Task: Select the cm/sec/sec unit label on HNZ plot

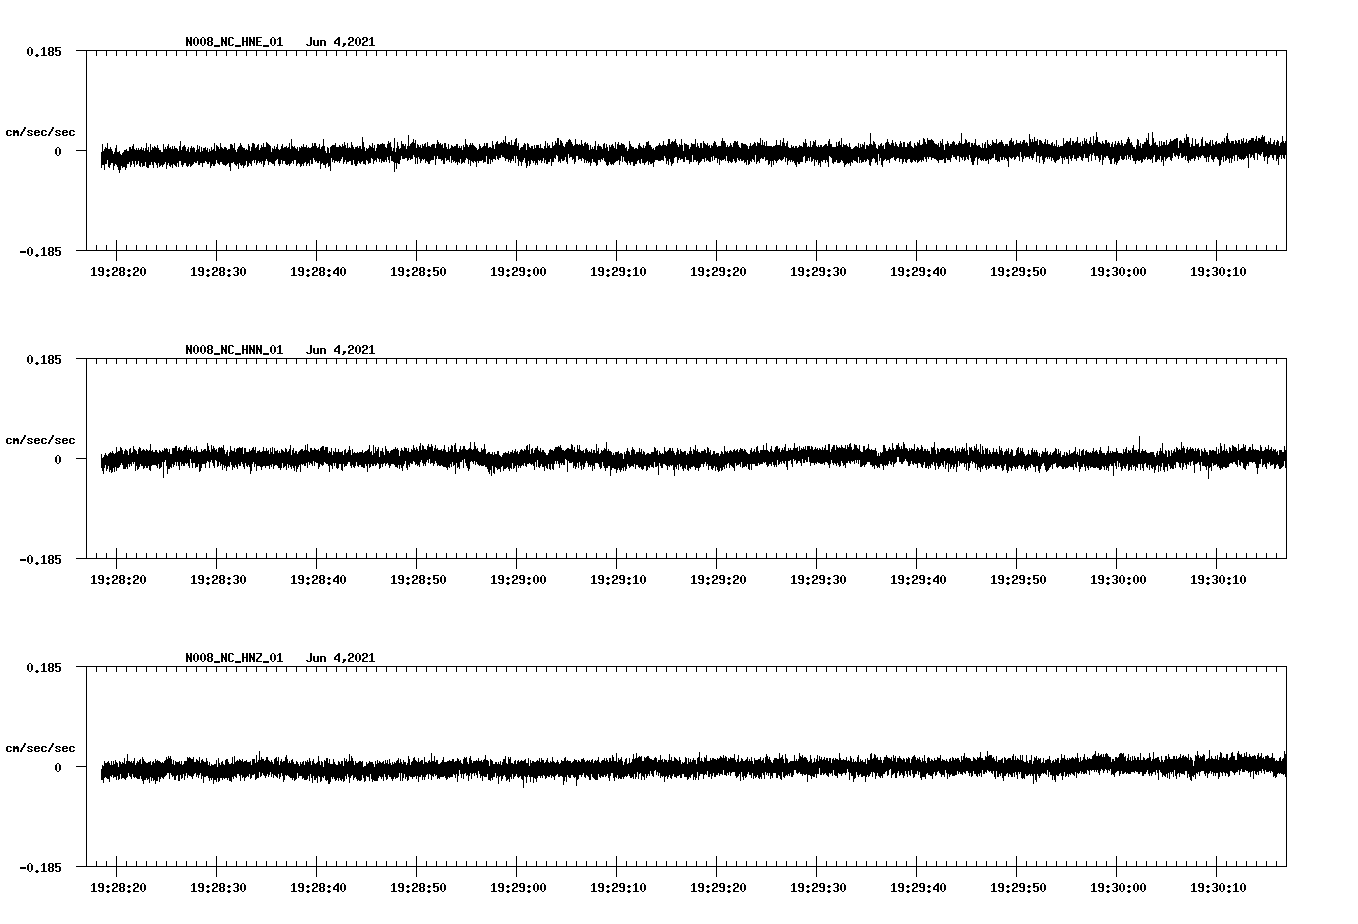Action: (x=40, y=748)
